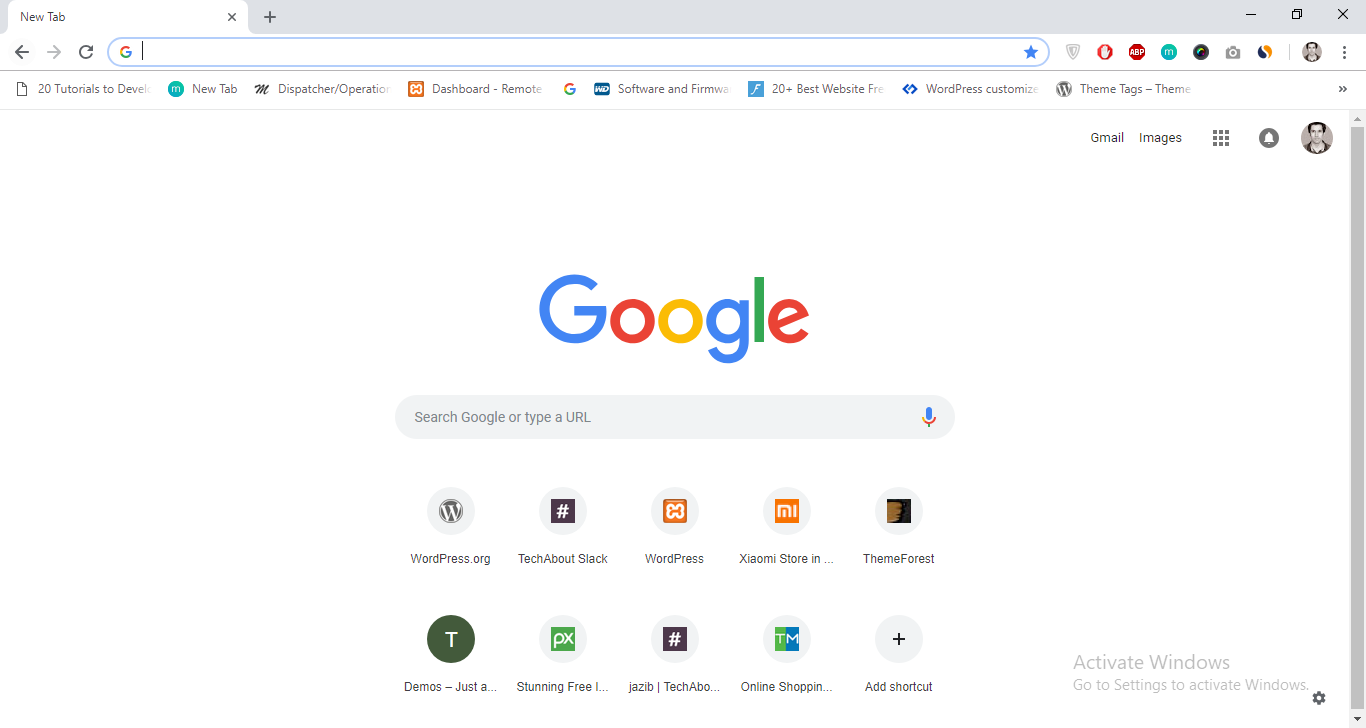Screen dimensions: 1366x728
Task: Open the 'Demos – Just a...' shortcut
Action: (451, 656)
